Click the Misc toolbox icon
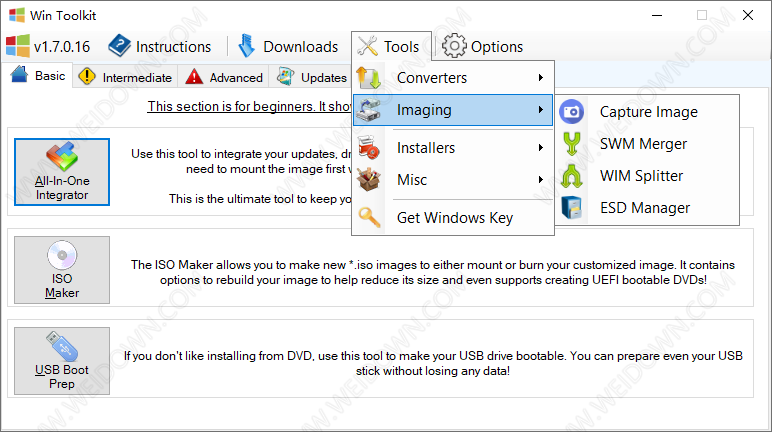The height and width of the screenshot is (432, 772). 368,179
